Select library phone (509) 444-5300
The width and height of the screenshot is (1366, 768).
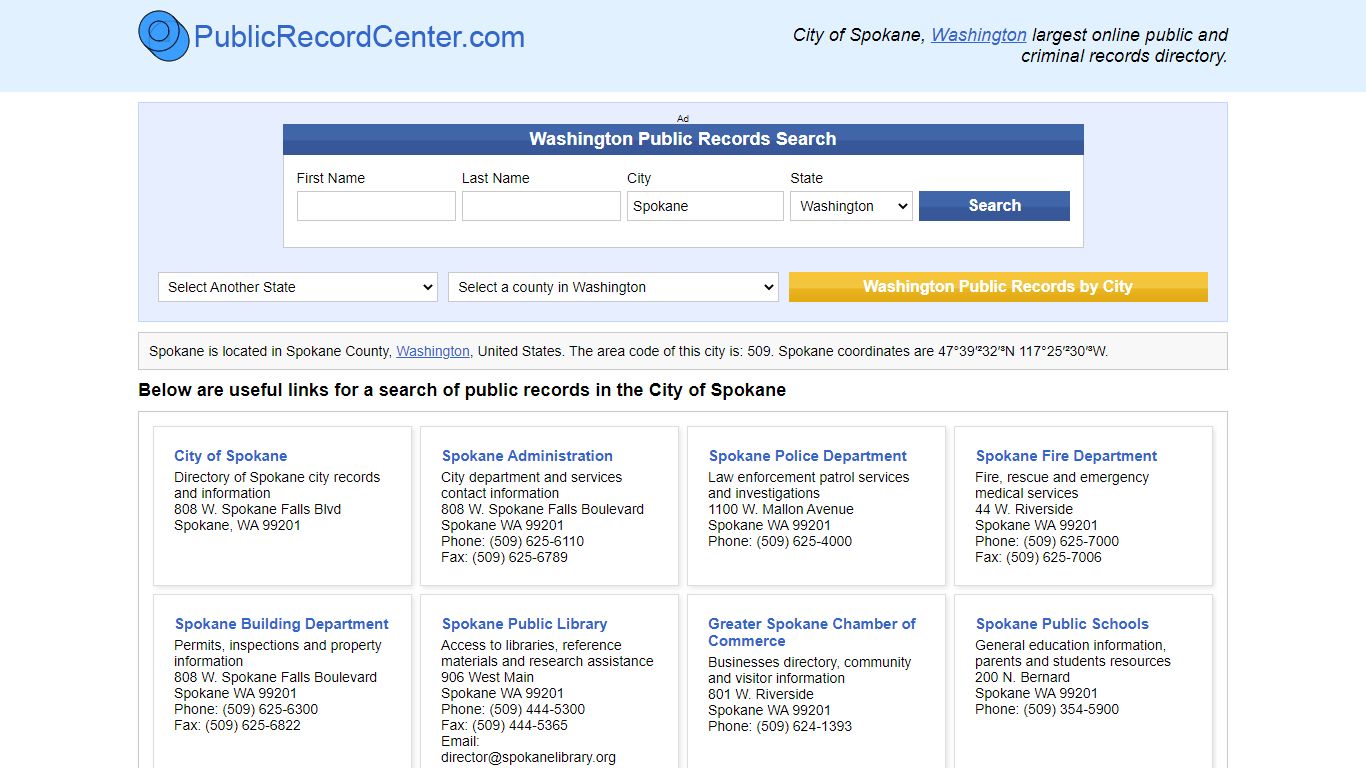coord(537,709)
